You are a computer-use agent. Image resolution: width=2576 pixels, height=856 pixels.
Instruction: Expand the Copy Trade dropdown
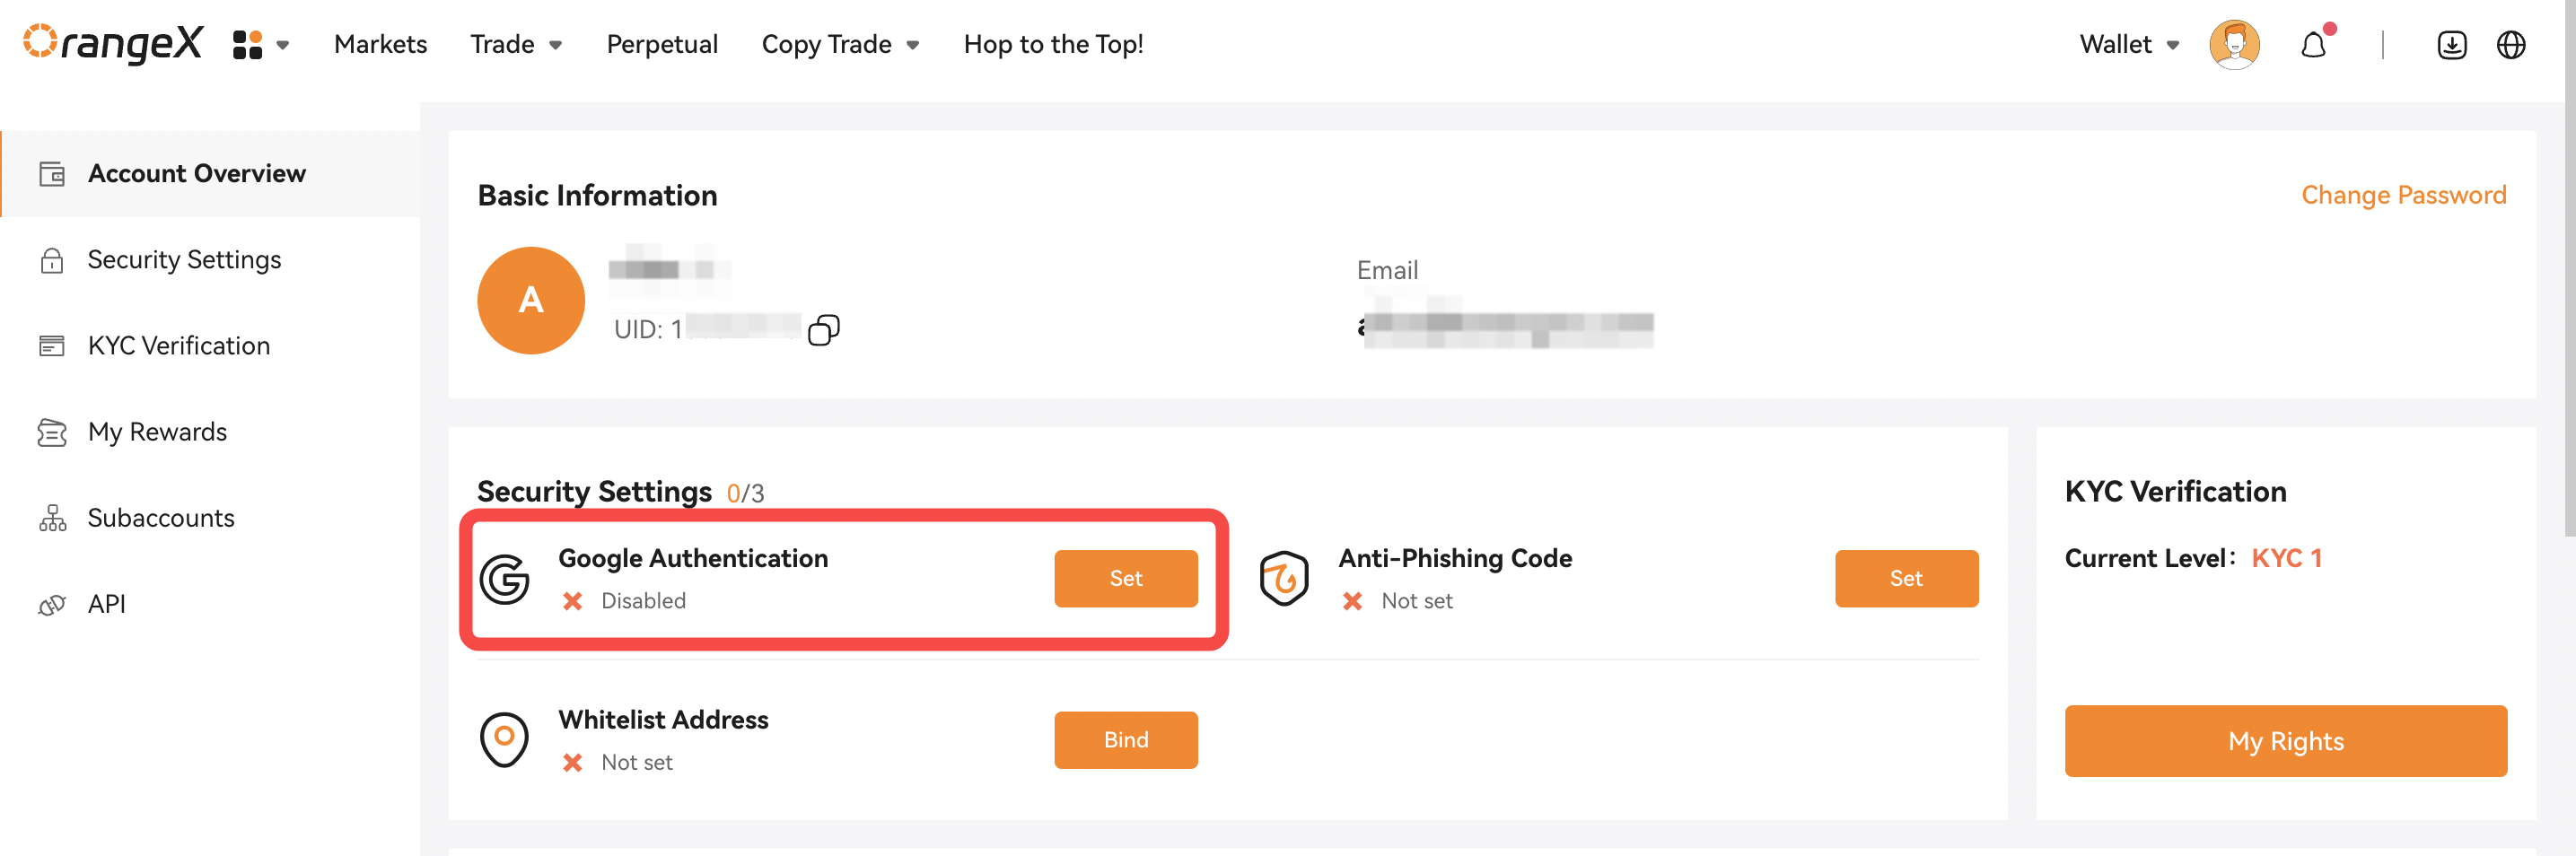[840, 45]
